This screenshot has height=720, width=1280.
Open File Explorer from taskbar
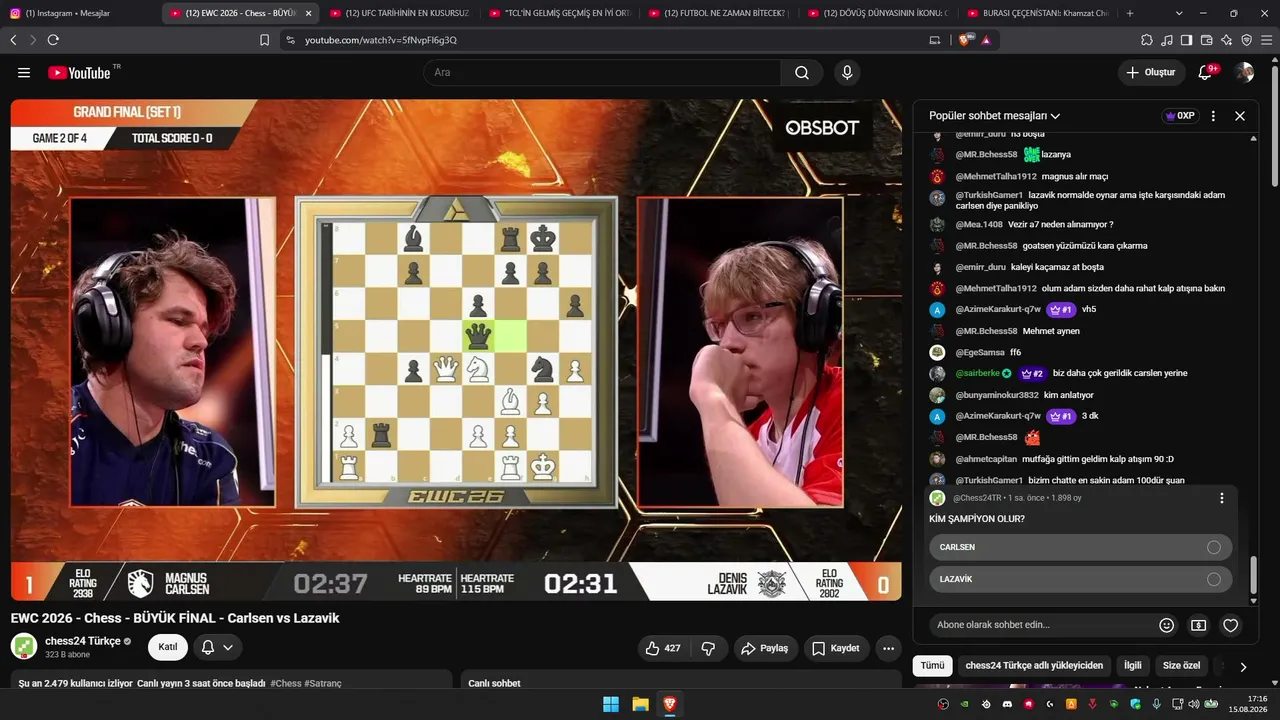click(640, 705)
